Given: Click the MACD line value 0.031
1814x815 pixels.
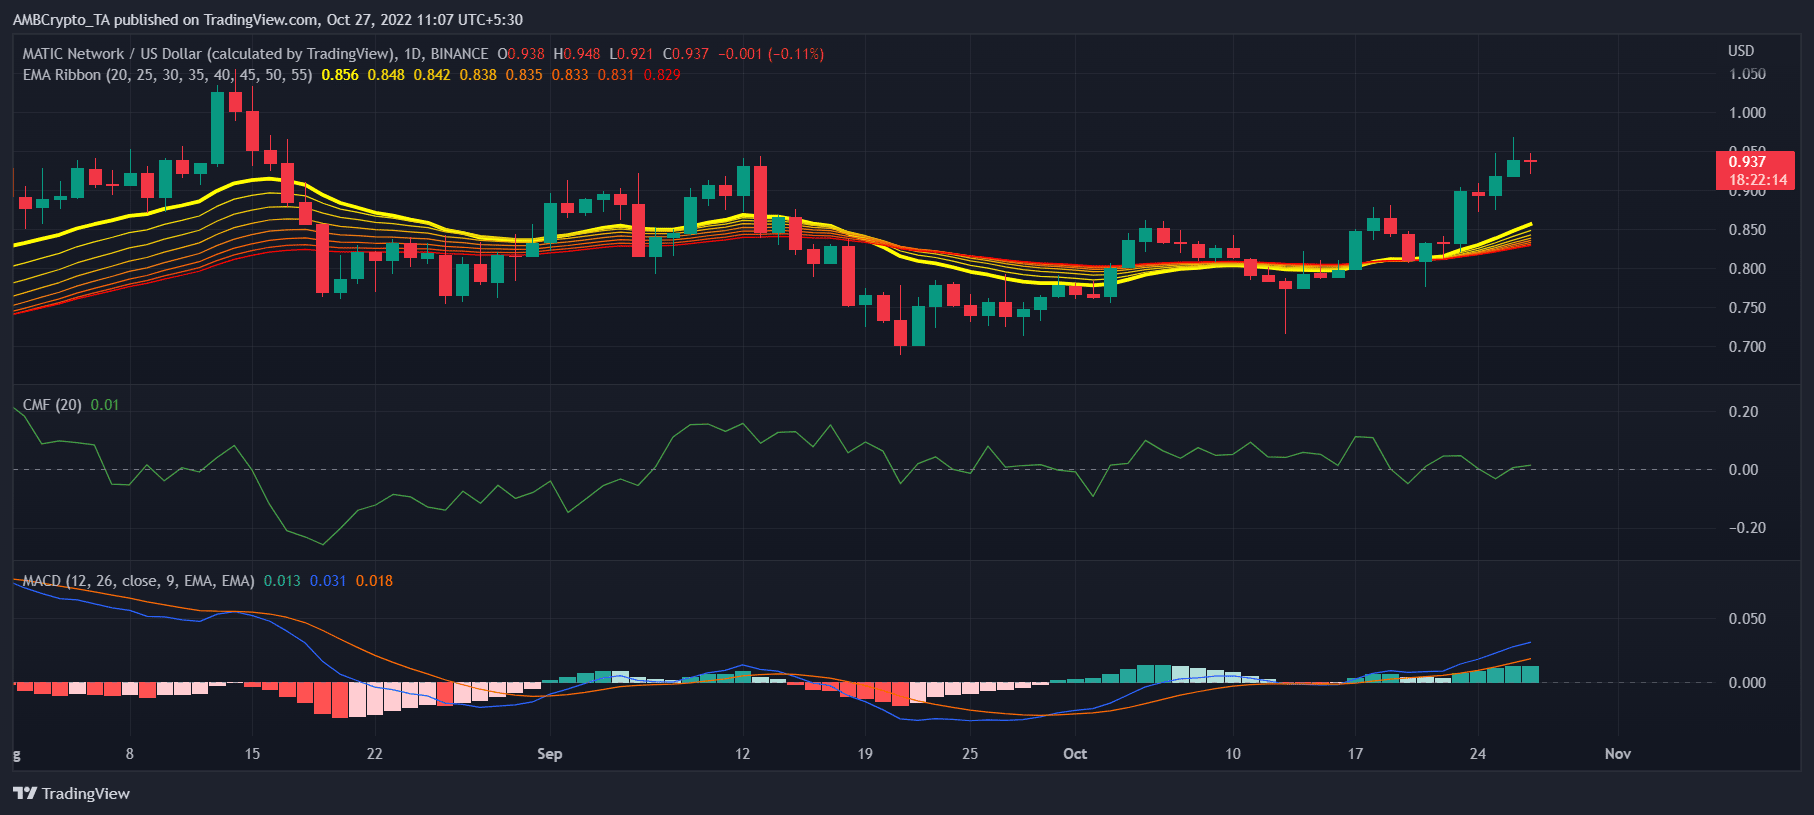Looking at the screenshot, I should [x=328, y=581].
